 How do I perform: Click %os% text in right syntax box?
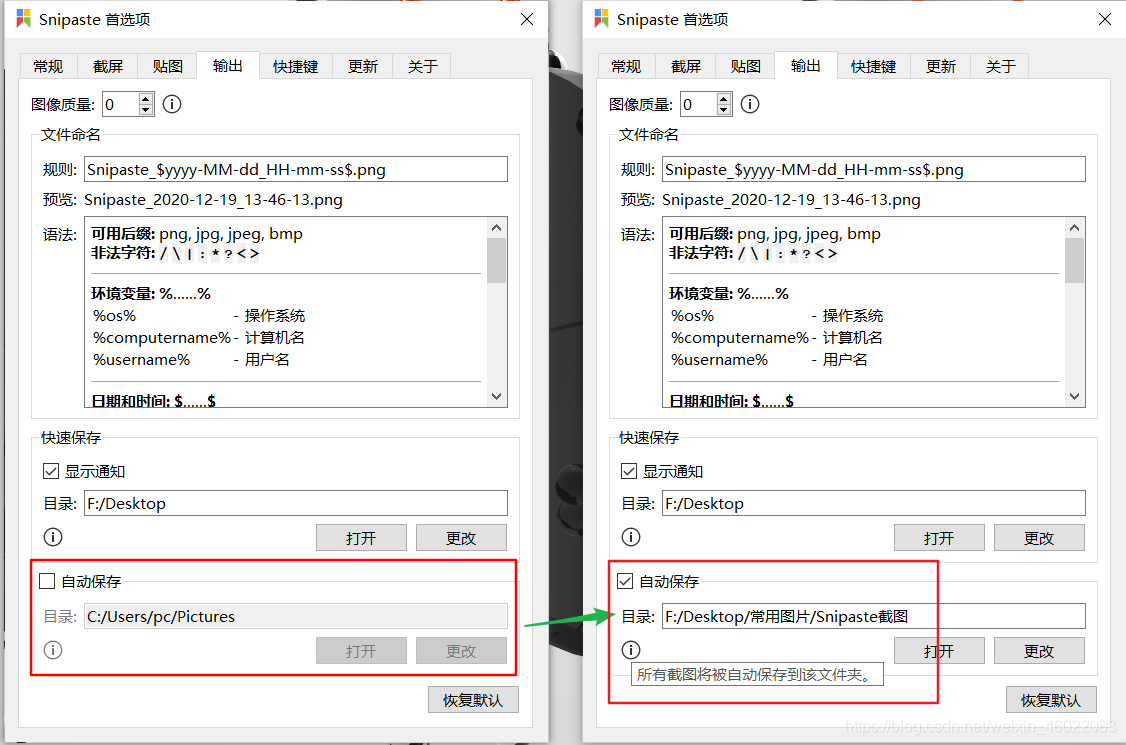coord(692,316)
